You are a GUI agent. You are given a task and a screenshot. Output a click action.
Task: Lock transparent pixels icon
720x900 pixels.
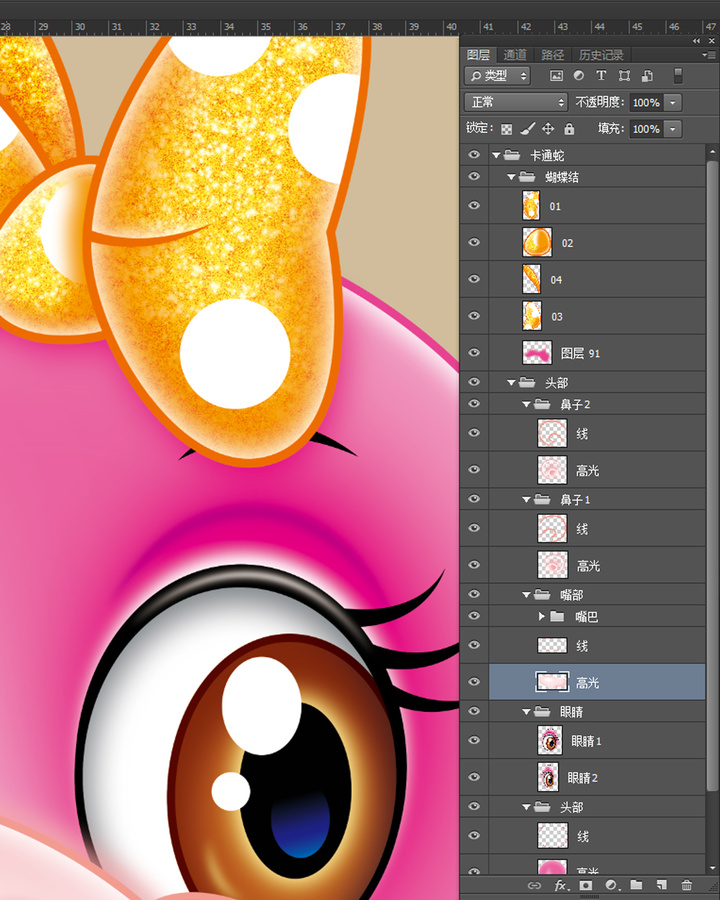(506, 129)
